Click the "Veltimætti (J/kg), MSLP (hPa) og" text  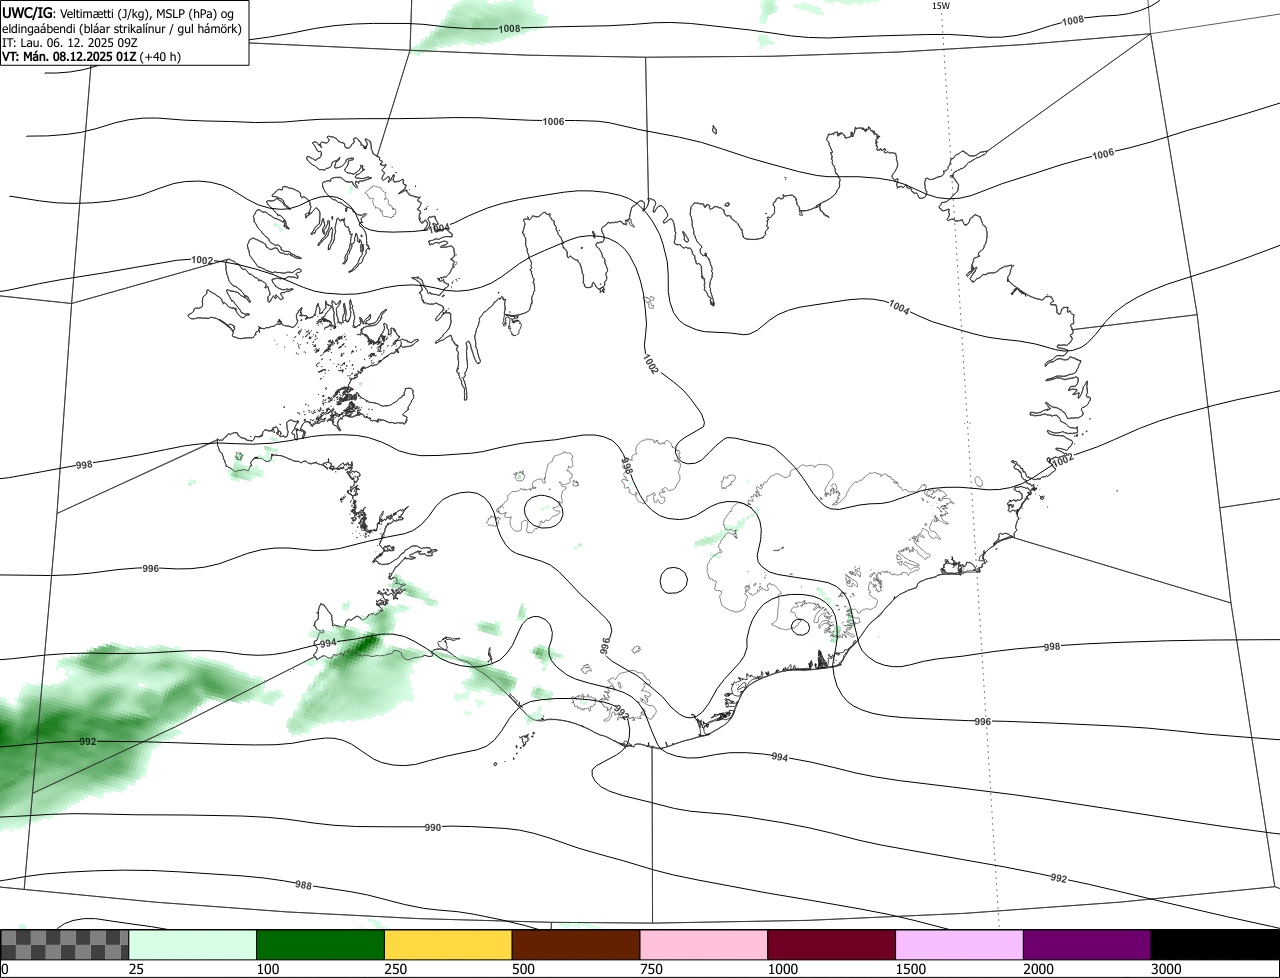(x=147, y=13)
